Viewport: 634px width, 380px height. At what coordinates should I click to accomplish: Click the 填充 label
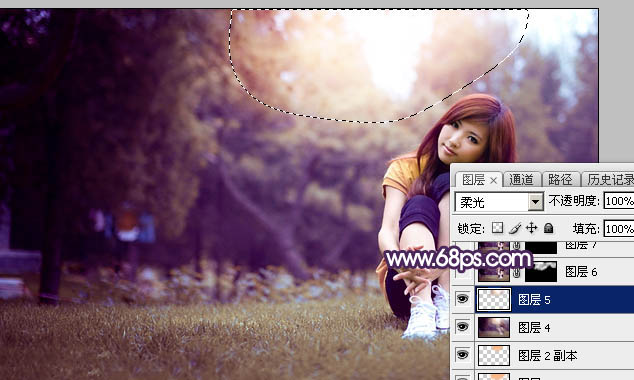586,229
